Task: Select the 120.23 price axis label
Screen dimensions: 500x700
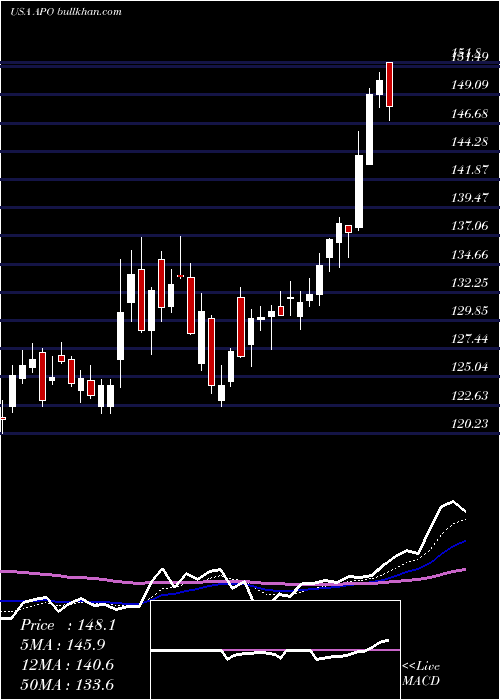Action: click(470, 423)
